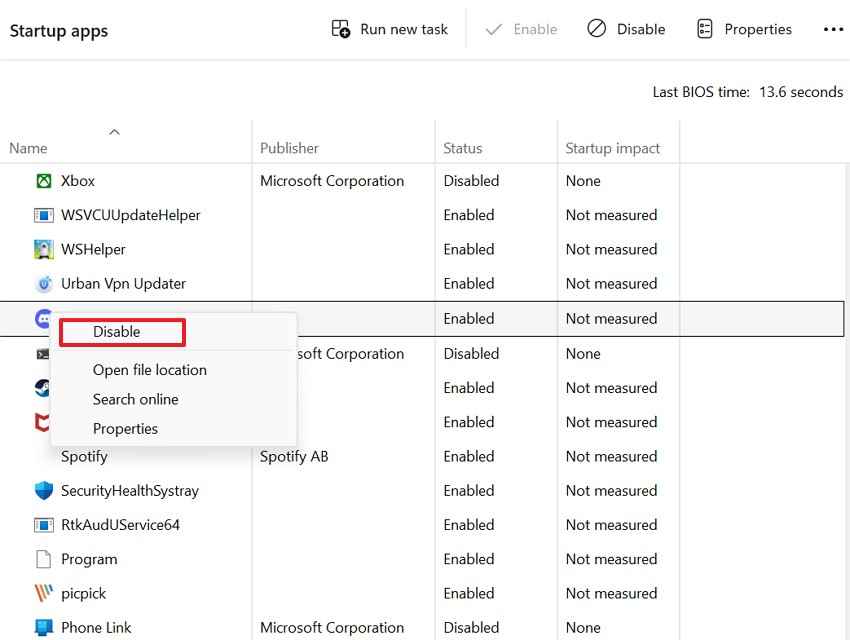Open the three-dot more options menu

[833, 29]
